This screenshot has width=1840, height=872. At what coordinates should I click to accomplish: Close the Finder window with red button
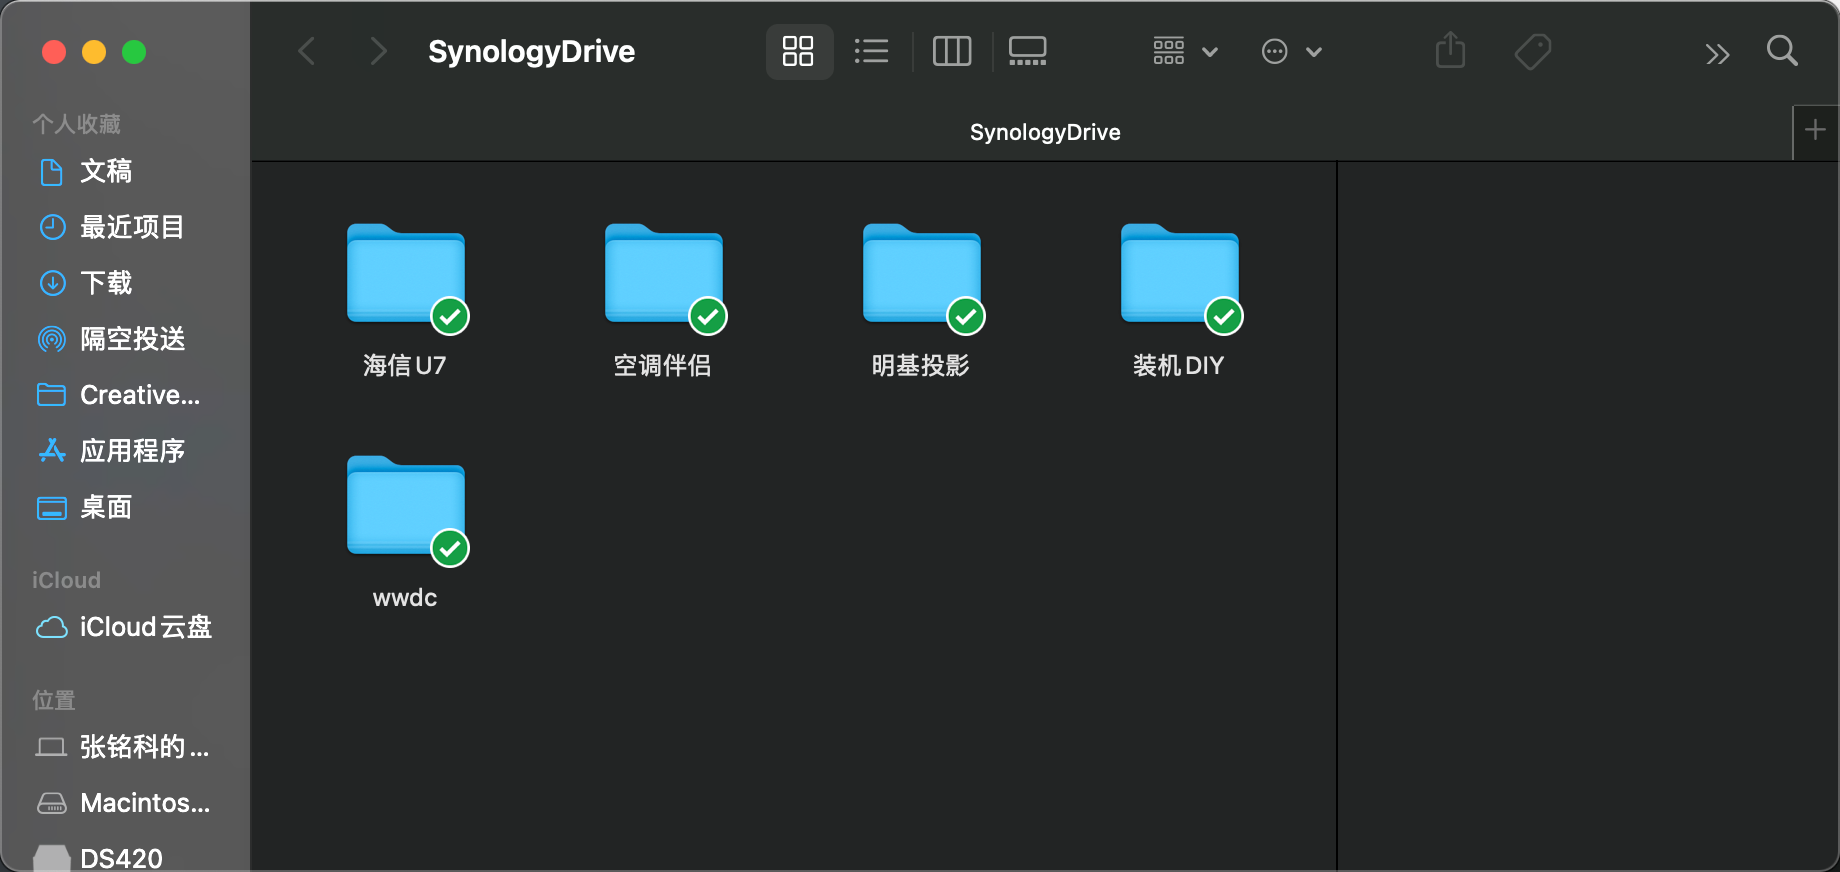[x=54, y=51]
